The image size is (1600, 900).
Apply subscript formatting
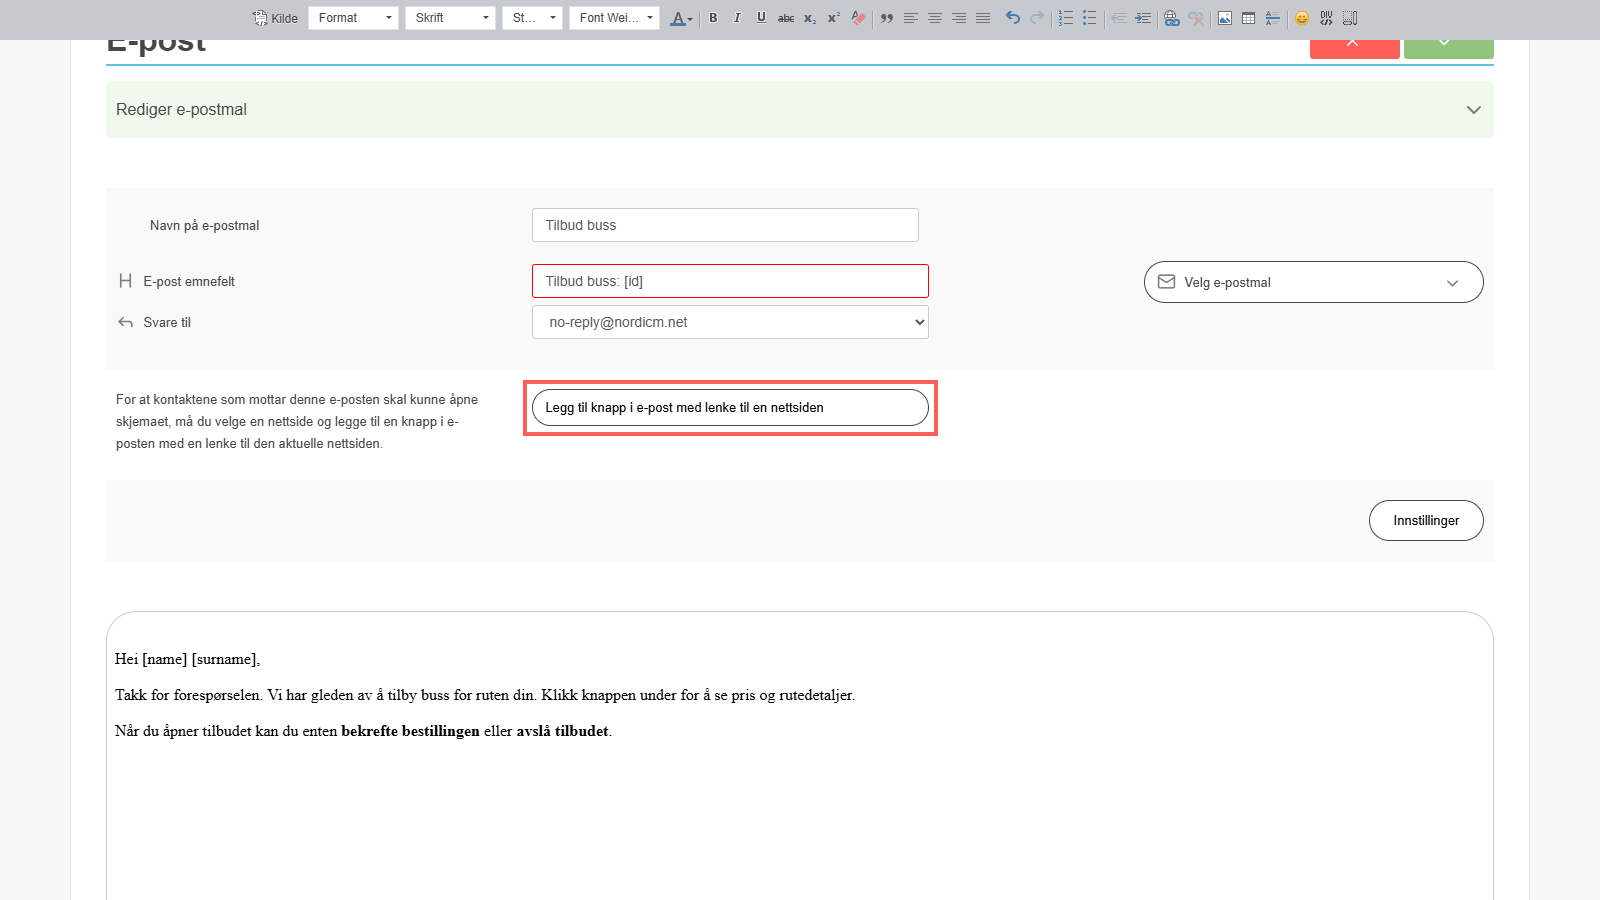(810, 18)
